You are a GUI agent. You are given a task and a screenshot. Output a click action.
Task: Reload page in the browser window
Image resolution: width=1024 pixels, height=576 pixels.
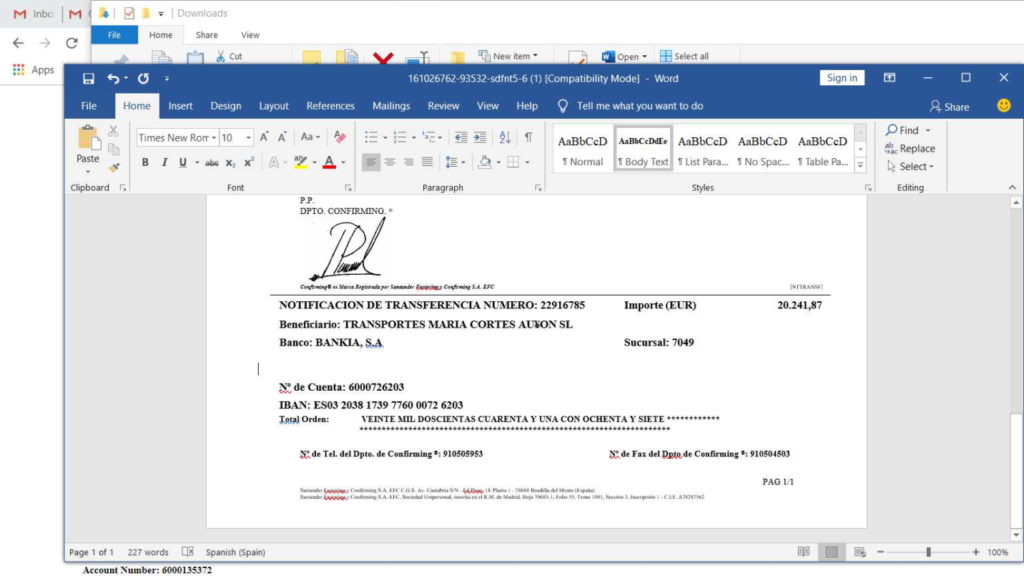tap(72, 43)
